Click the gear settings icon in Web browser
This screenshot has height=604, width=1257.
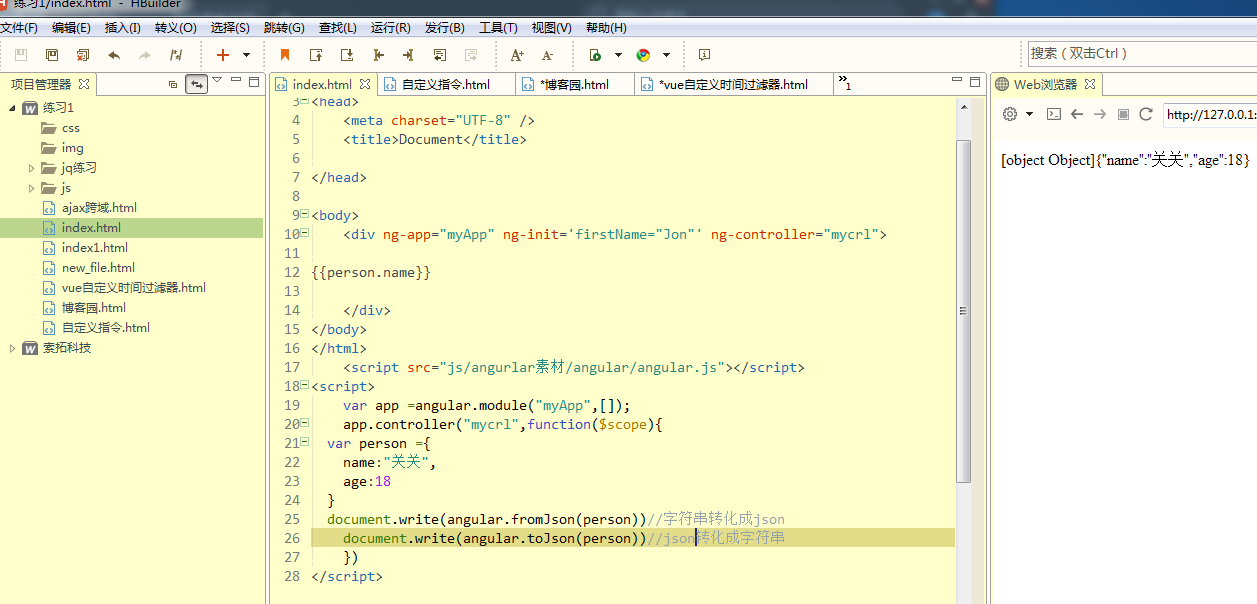point(1010,114)
